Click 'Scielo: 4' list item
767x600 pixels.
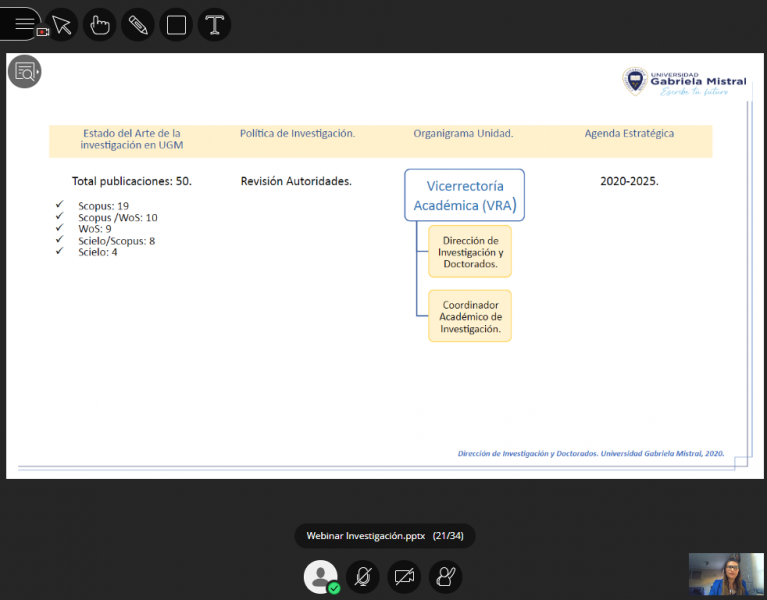pos(98,252)
